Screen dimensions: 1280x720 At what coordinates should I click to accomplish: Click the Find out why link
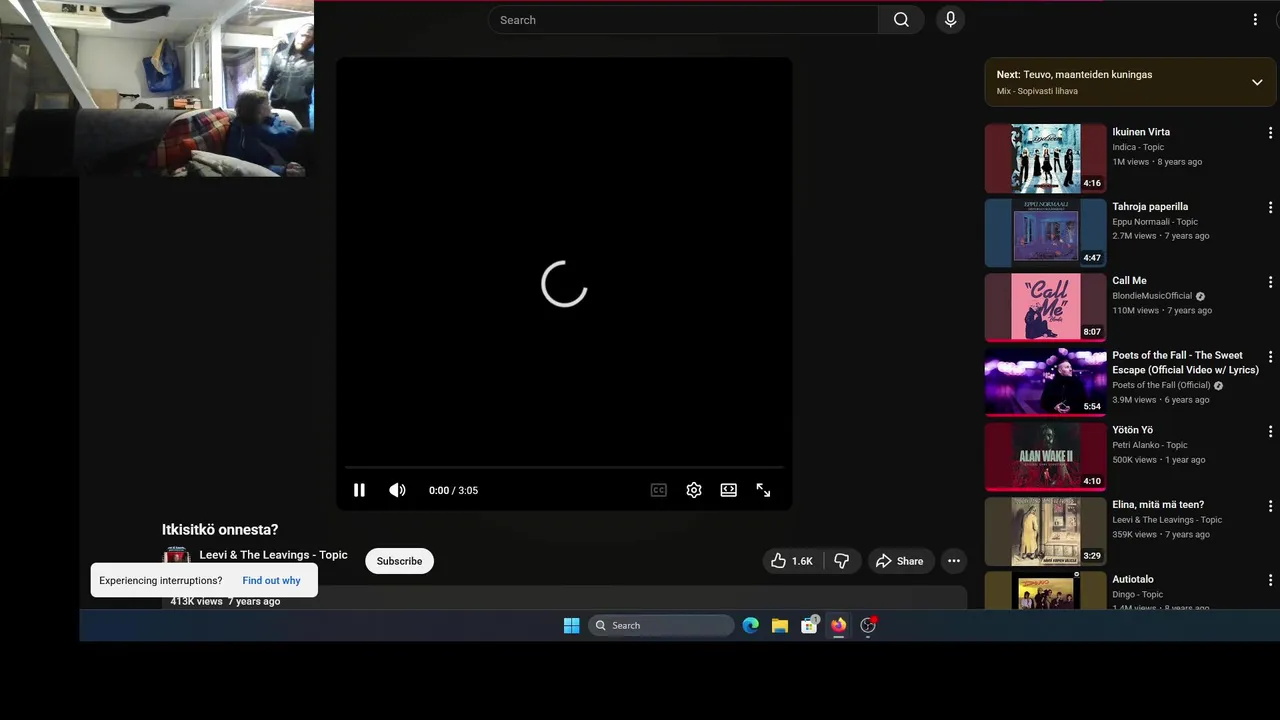point(271,581)
